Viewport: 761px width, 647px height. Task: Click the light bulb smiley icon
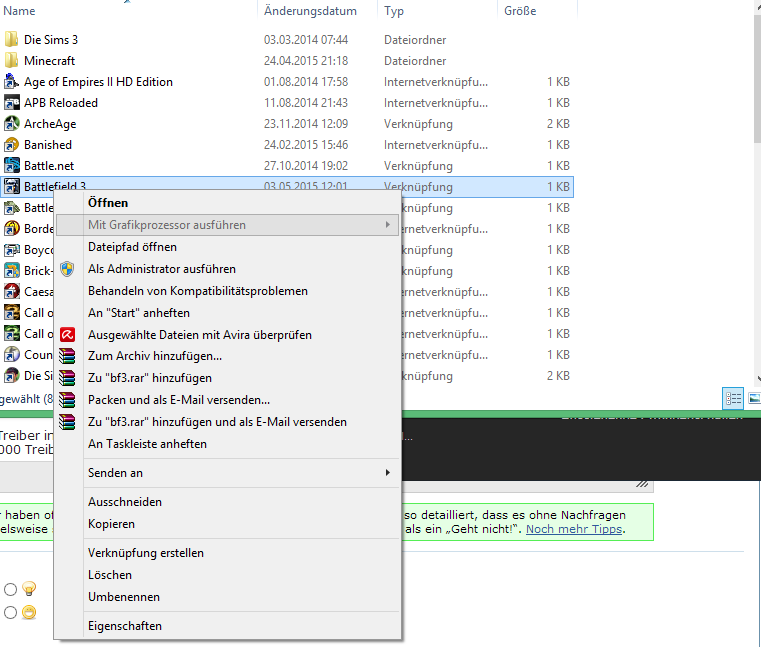(x=29, y=589)
